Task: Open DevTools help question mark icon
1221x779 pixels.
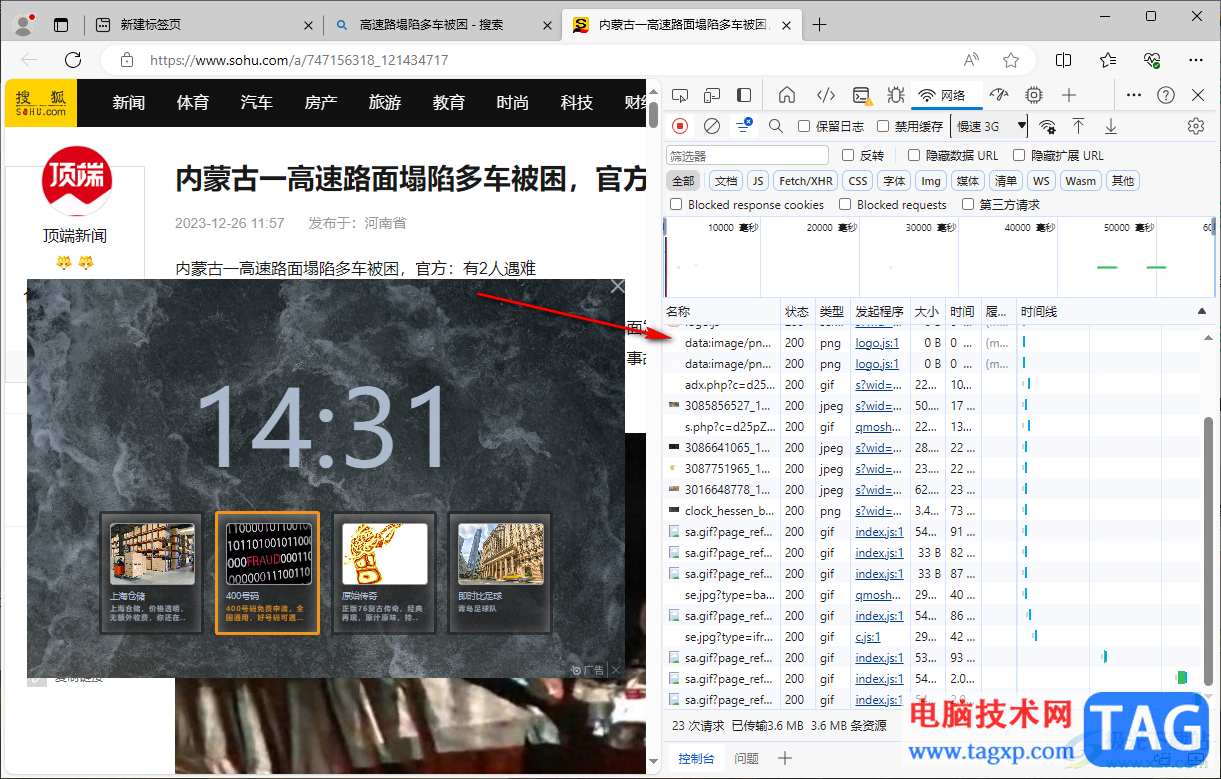Action: coord(1166,95)
